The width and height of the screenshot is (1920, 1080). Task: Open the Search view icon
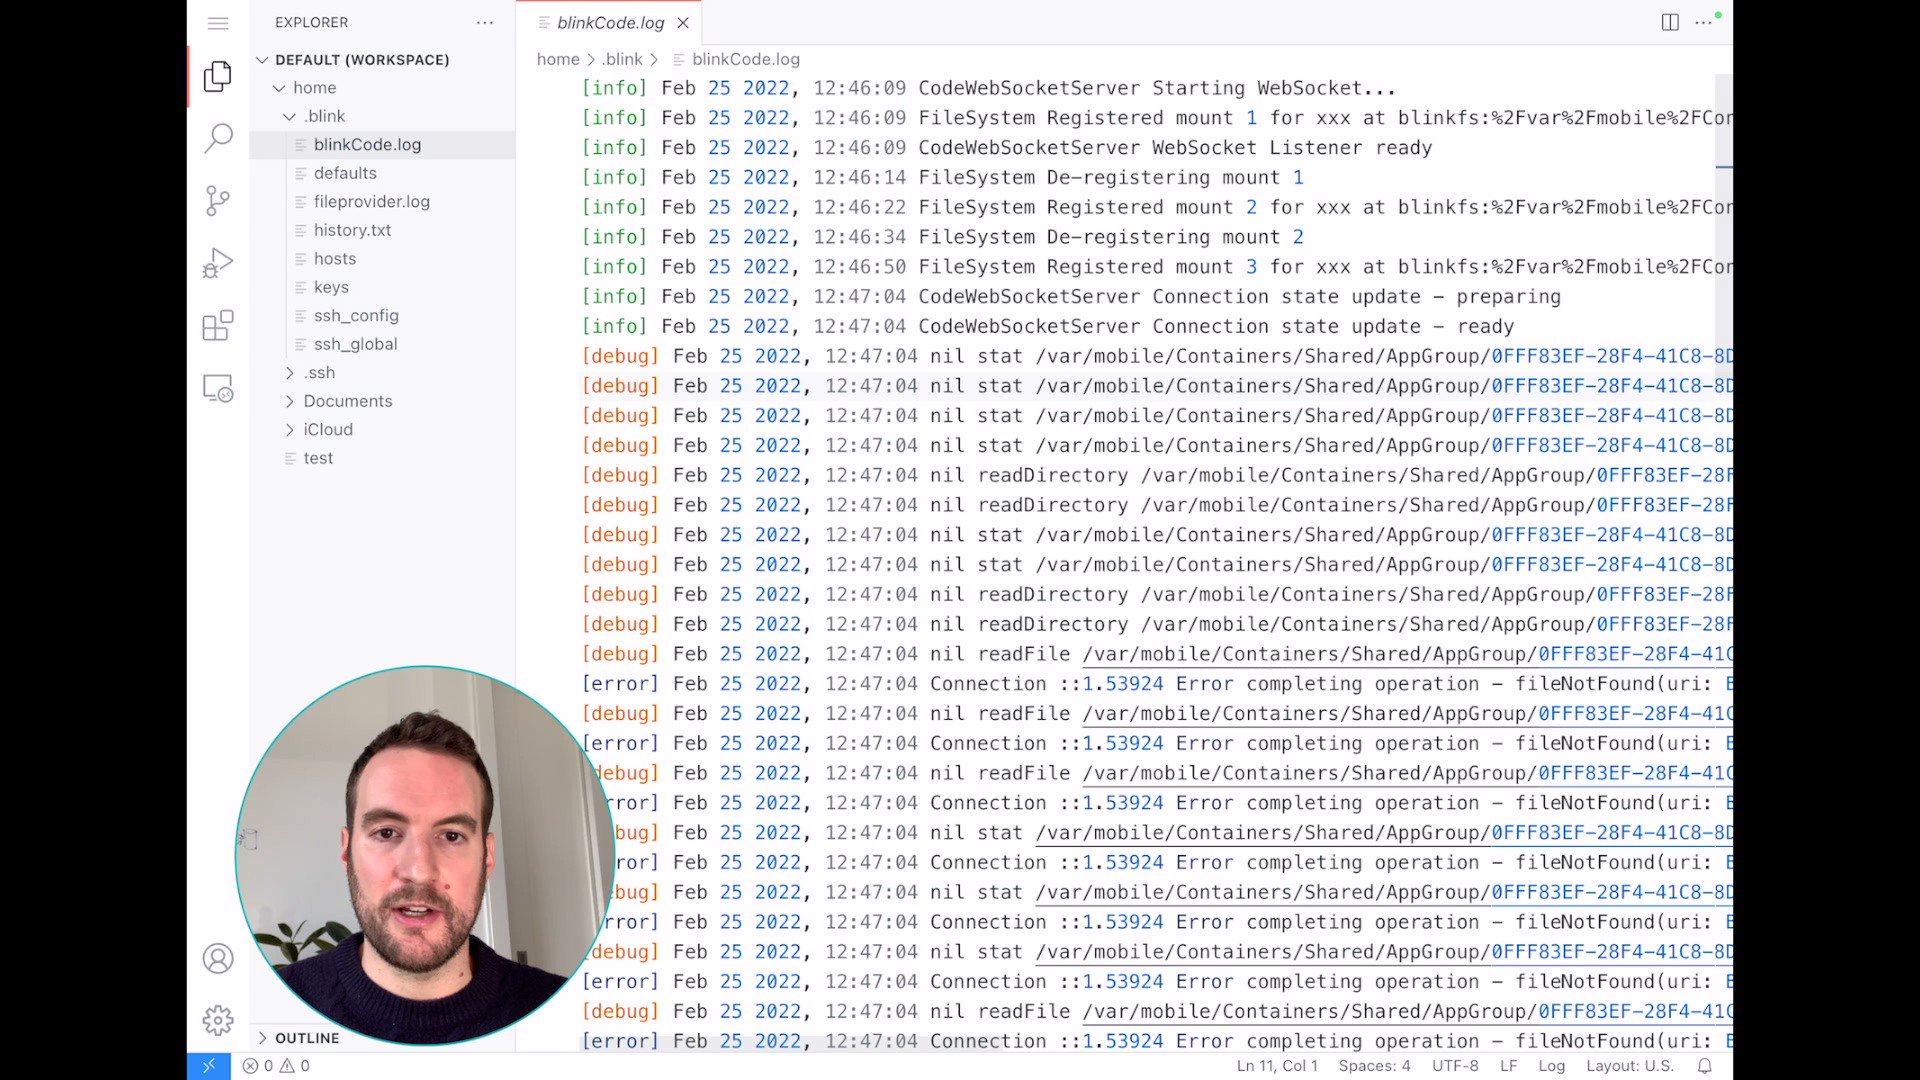[218, 138]
